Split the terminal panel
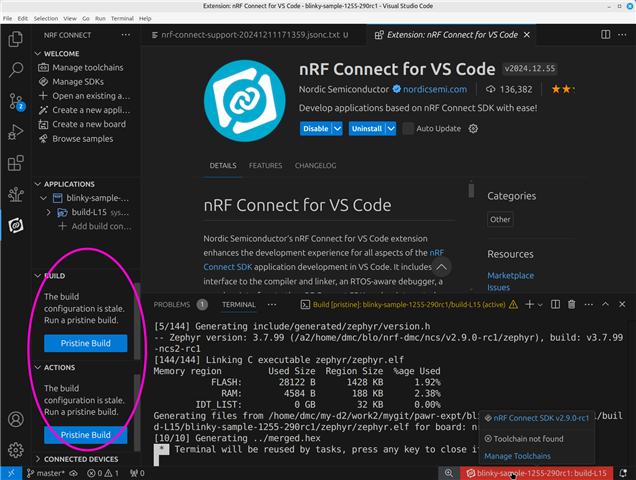 click(x=555, y=304)
